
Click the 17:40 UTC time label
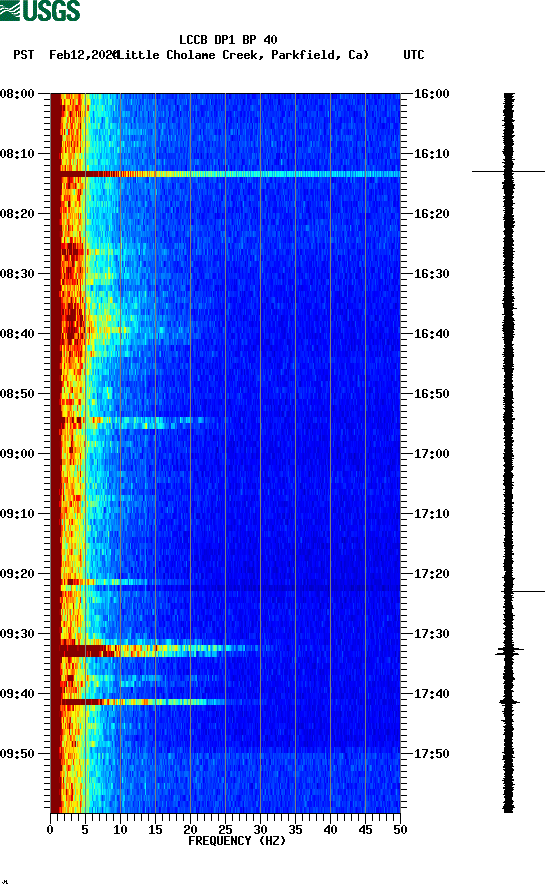[431, 694]
